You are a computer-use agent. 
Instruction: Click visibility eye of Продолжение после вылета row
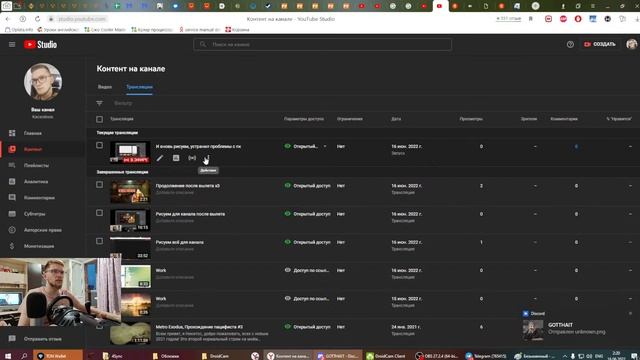288,186
